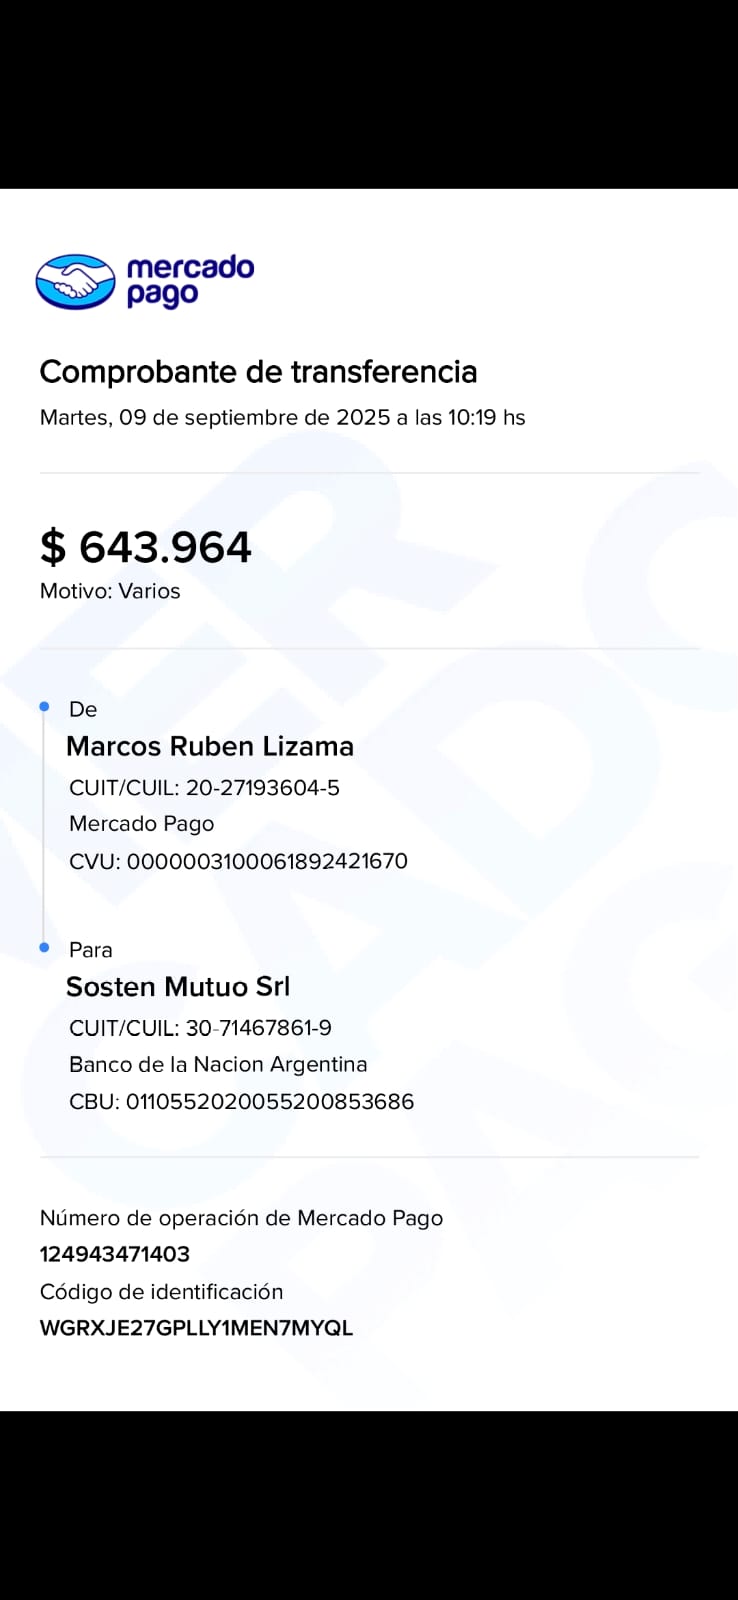Click the sender CUIT/CUIL 20-27193604-5
This screenshot has width=738, height=1600.
[204, 788]
